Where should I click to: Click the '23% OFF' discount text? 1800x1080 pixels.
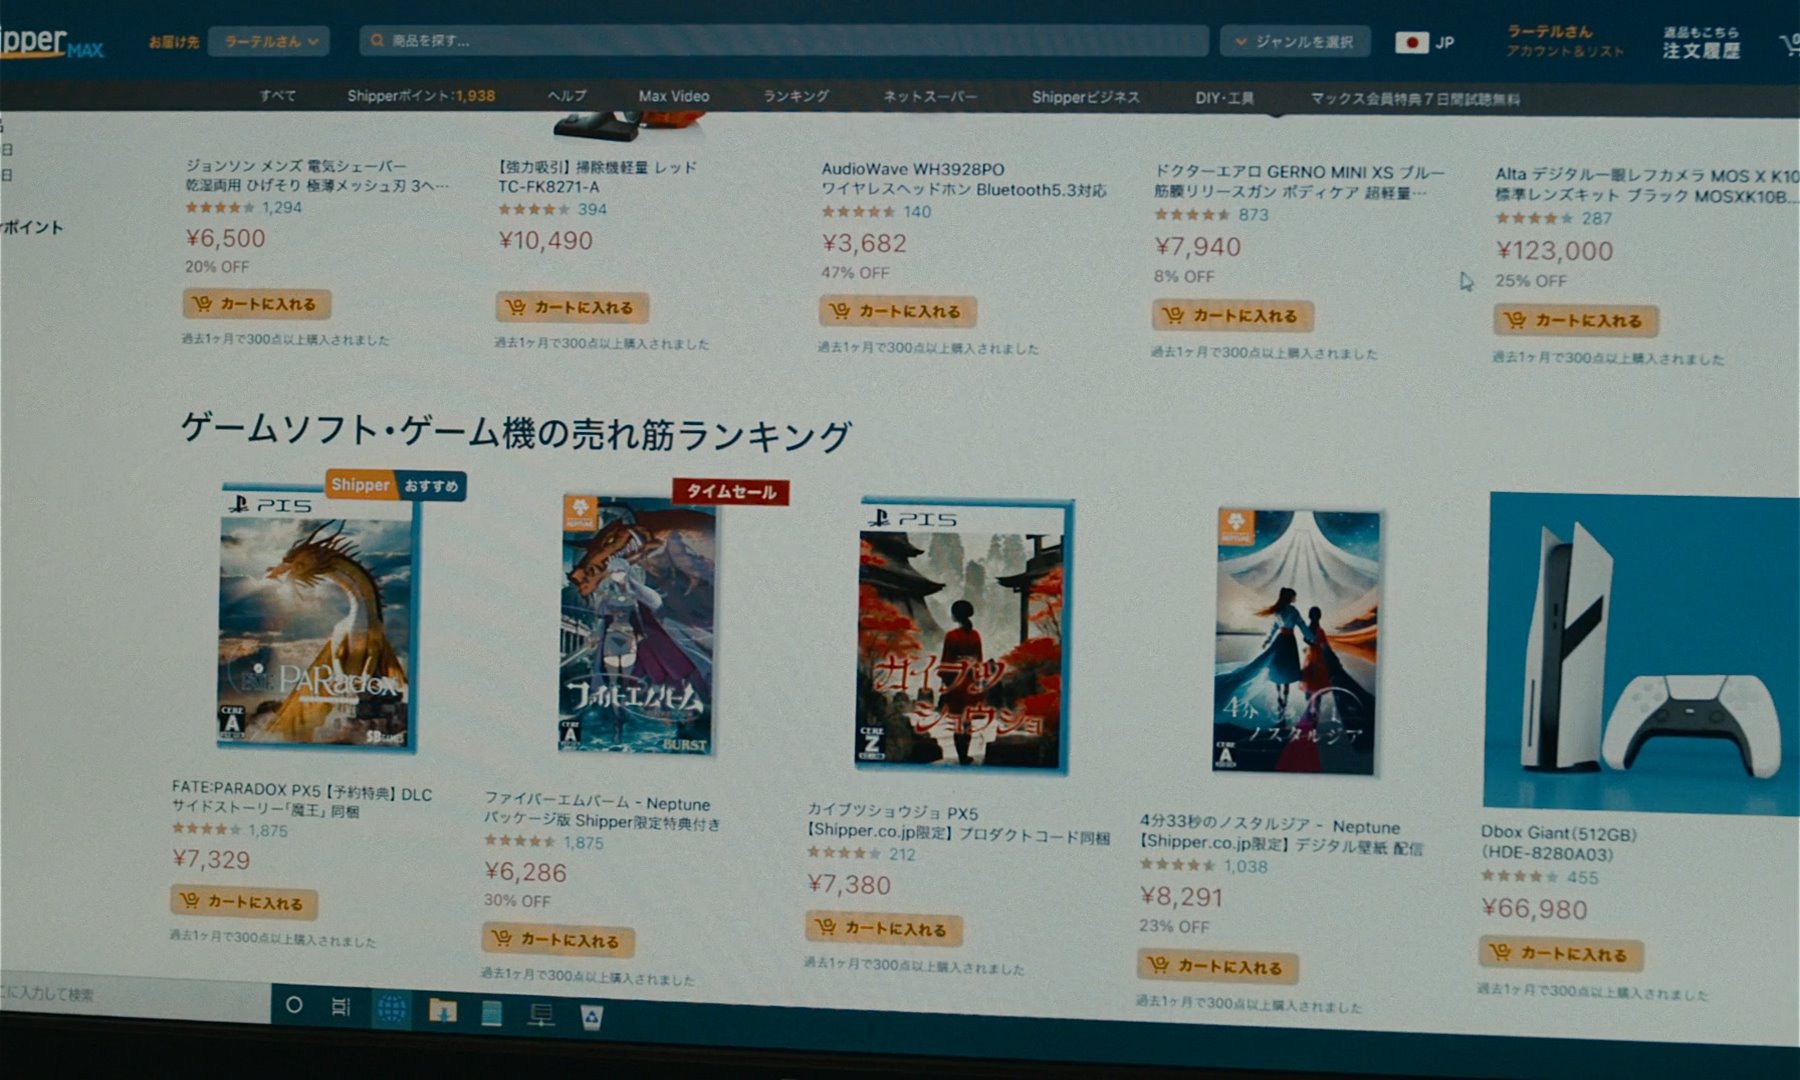[x=1174, y=926]
